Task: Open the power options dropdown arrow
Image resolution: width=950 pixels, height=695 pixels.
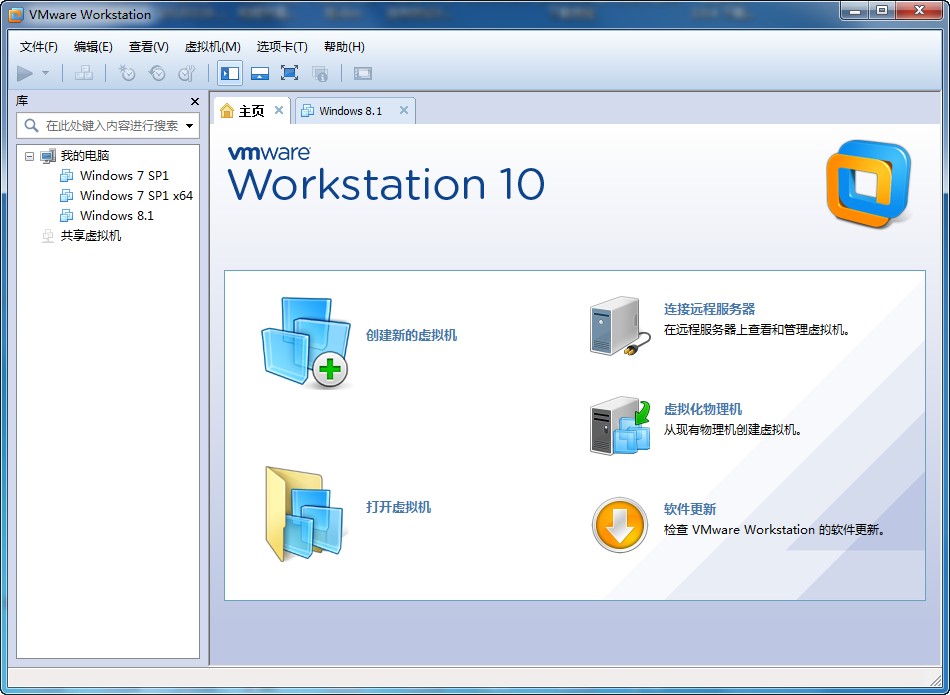Action: click(44, 72)
